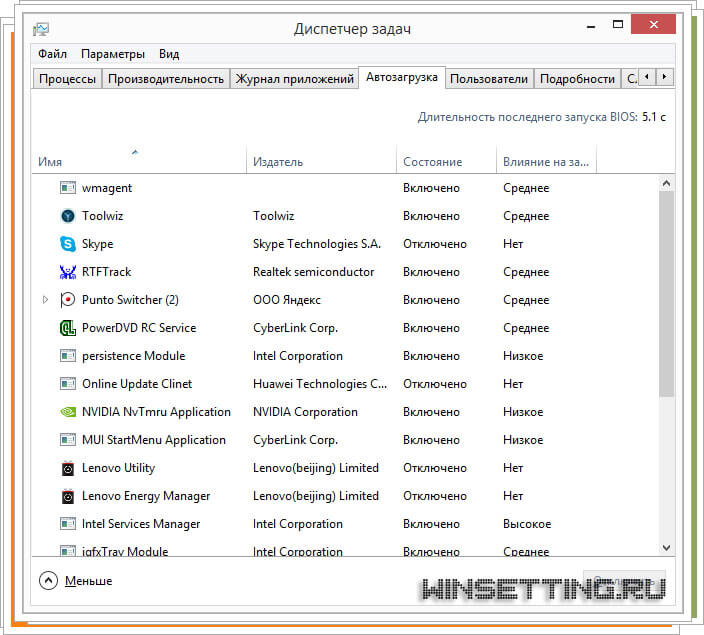Viewport: 704px width, 635px height.
Task: Select the PowerDVD RC Service icon
Action: [68, 328]
